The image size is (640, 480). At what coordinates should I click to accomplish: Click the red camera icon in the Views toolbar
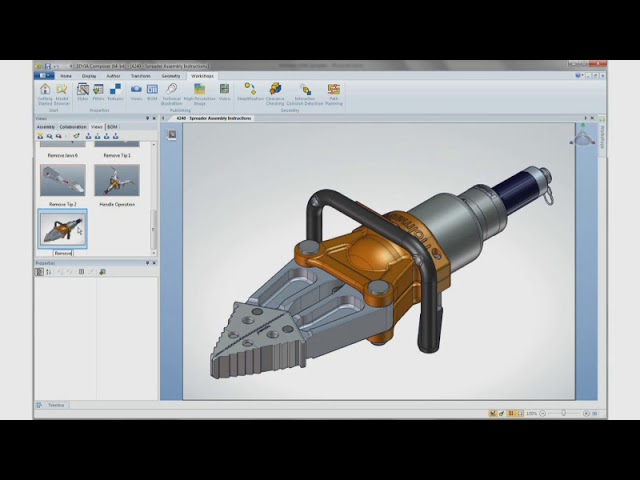tap(58, 136)
